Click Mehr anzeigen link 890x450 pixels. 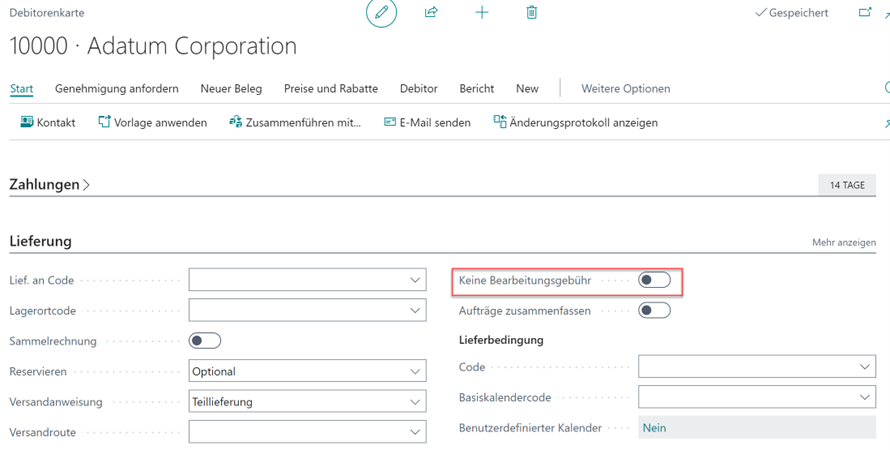click(844, 242)
